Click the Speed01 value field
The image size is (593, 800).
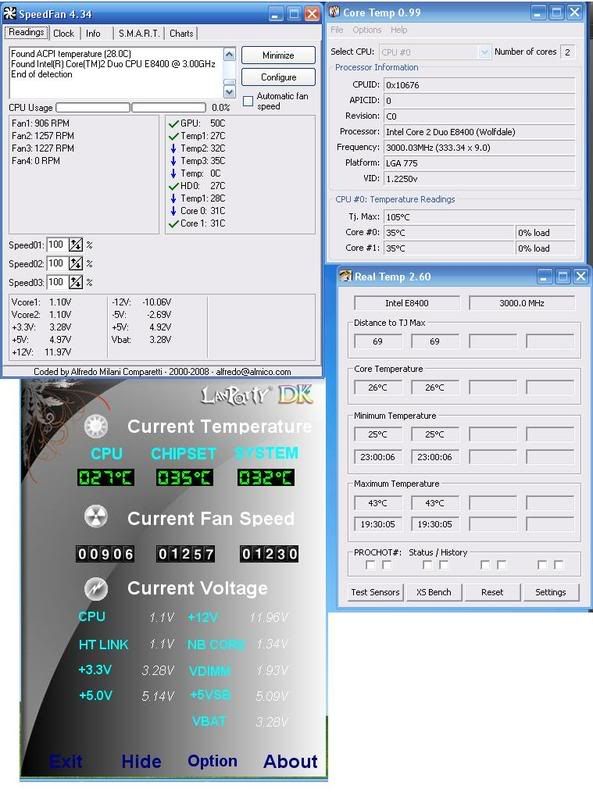coord(57,245)
